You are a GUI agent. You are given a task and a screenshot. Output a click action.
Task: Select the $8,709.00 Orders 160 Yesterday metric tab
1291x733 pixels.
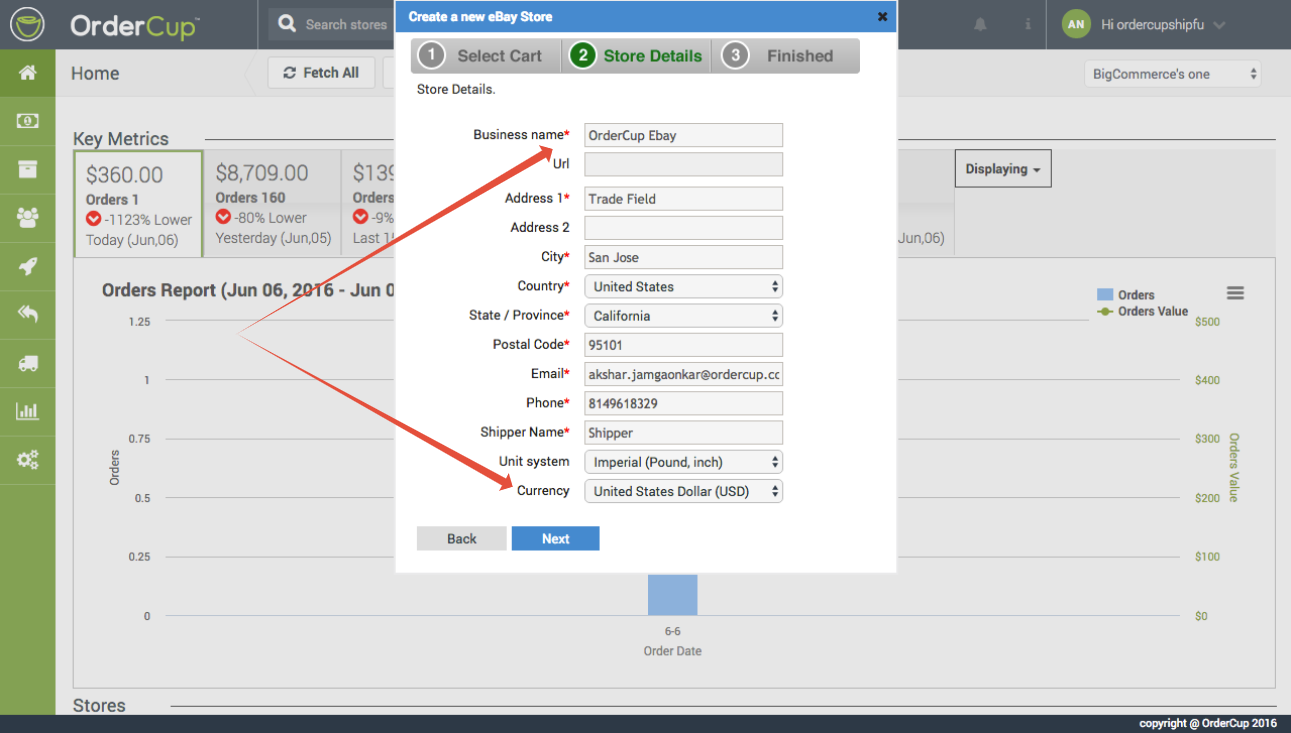(x=273, y=204)
